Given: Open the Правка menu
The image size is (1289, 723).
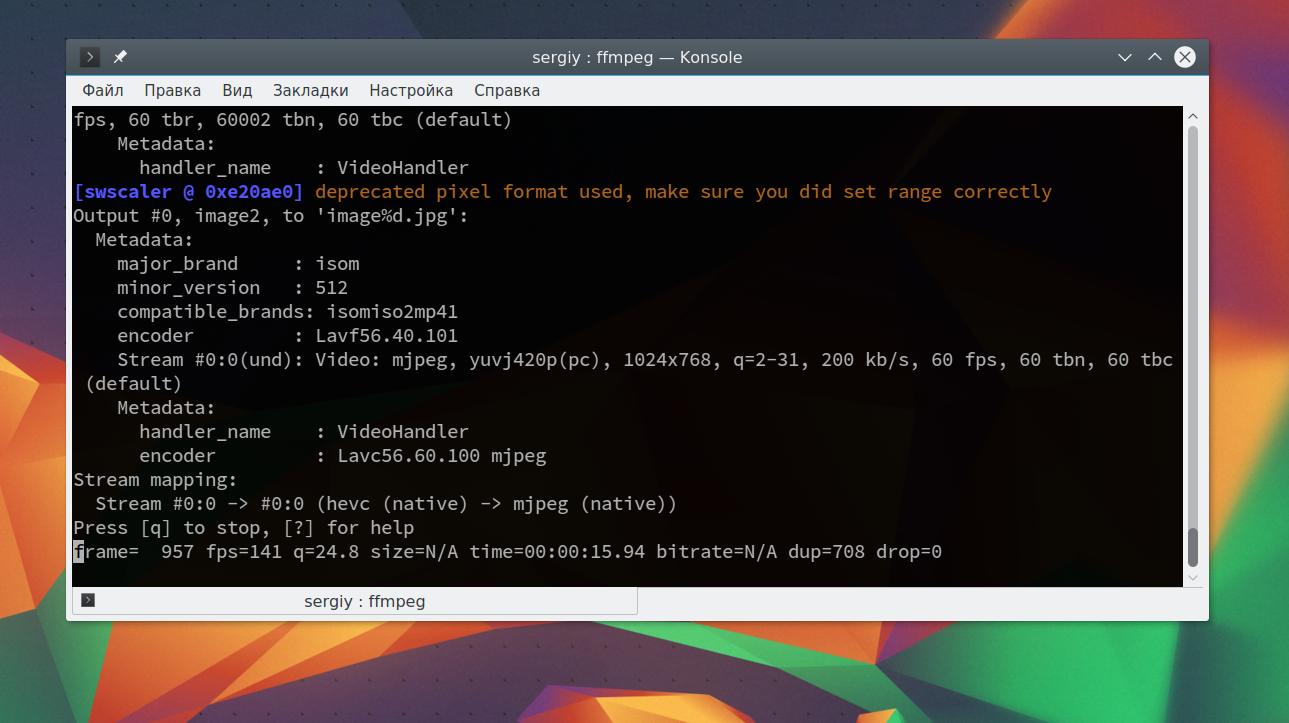Looking at the screenshot, I should point(172,90).
